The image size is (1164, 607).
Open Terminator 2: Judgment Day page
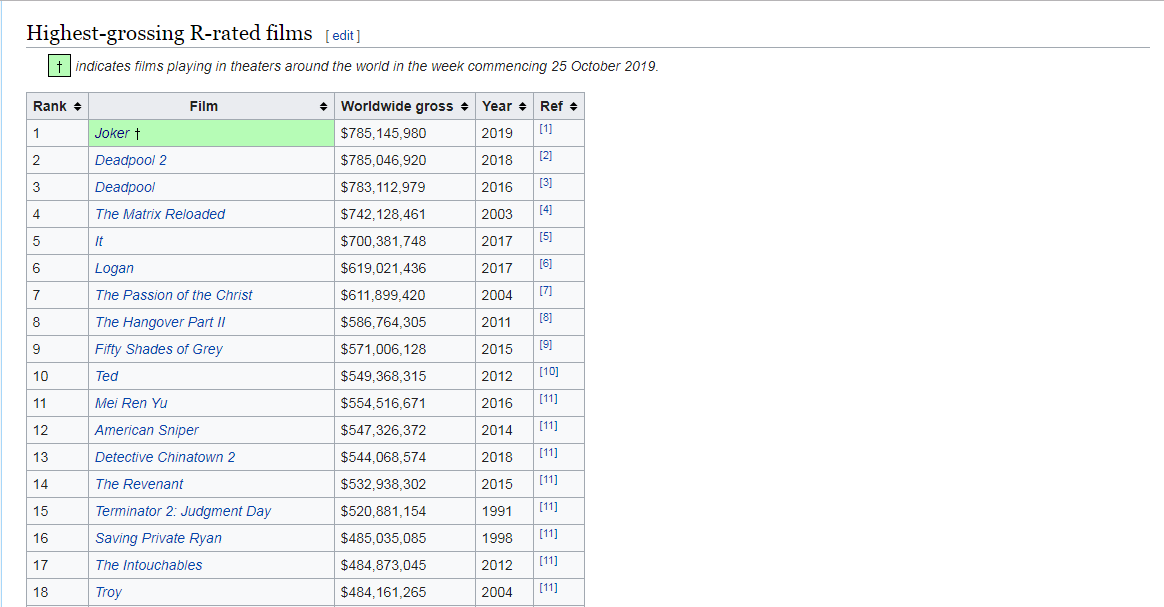tap(183, 511)
